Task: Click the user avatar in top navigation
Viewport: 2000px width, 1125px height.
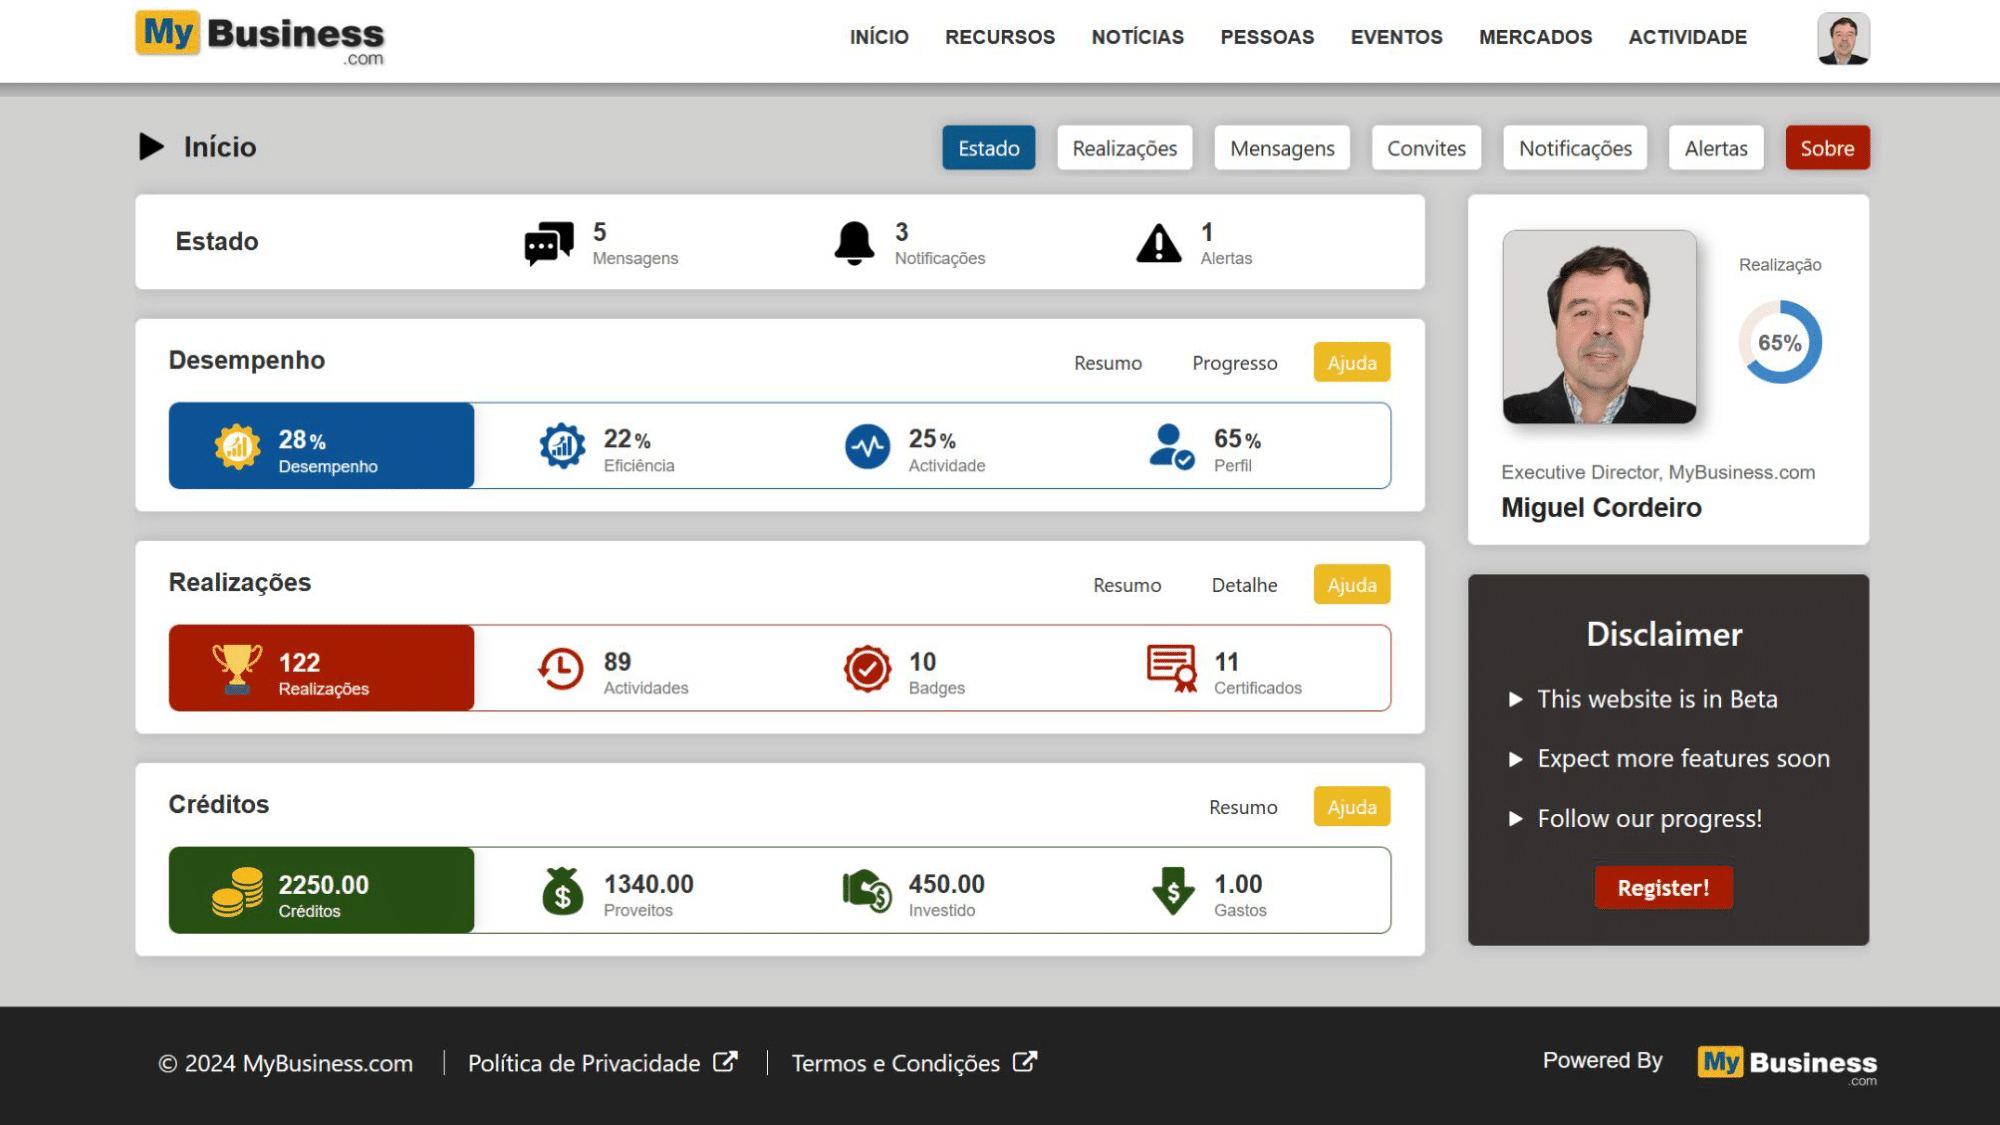Action: pos(1843,39)
